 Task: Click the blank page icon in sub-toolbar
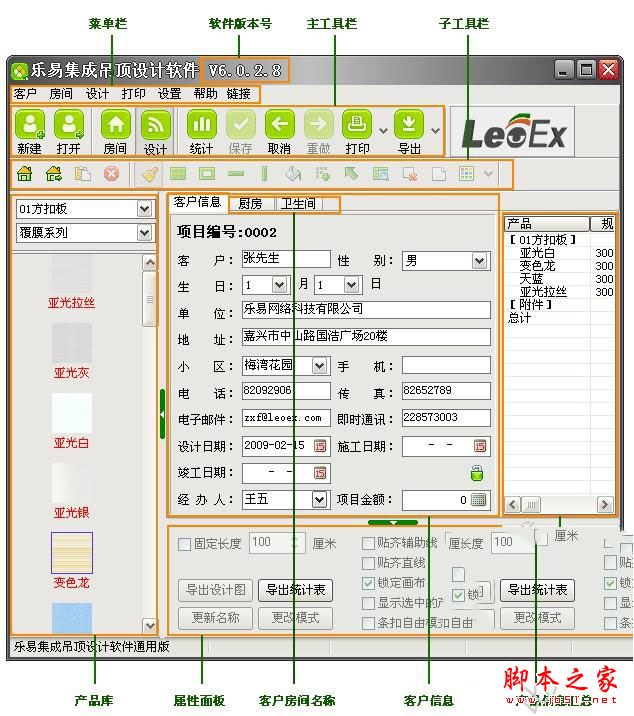coord(439,174)
